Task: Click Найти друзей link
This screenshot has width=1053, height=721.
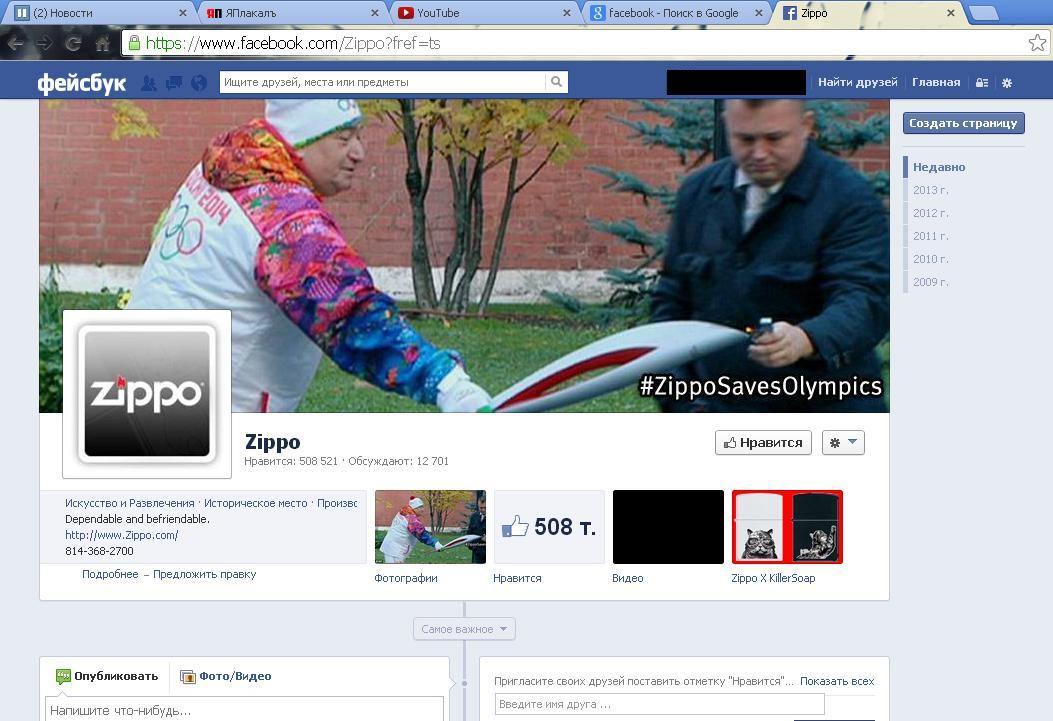Action: point(858,82)
